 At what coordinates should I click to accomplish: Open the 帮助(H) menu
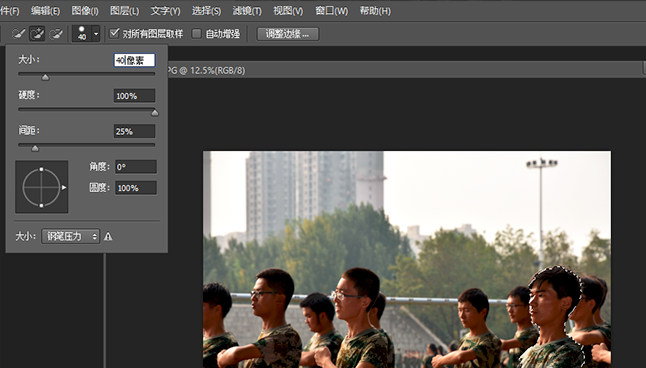[x=375, y=11]
